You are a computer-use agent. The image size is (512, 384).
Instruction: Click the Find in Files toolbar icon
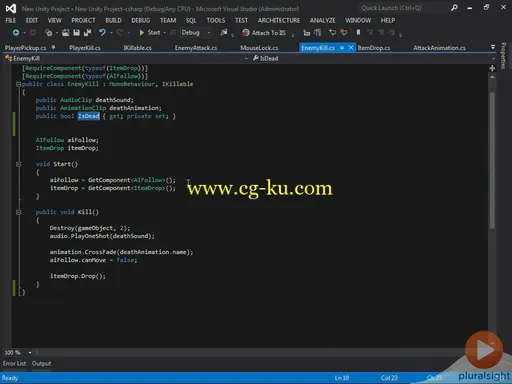pyautogui.click(x=224, y=33)
